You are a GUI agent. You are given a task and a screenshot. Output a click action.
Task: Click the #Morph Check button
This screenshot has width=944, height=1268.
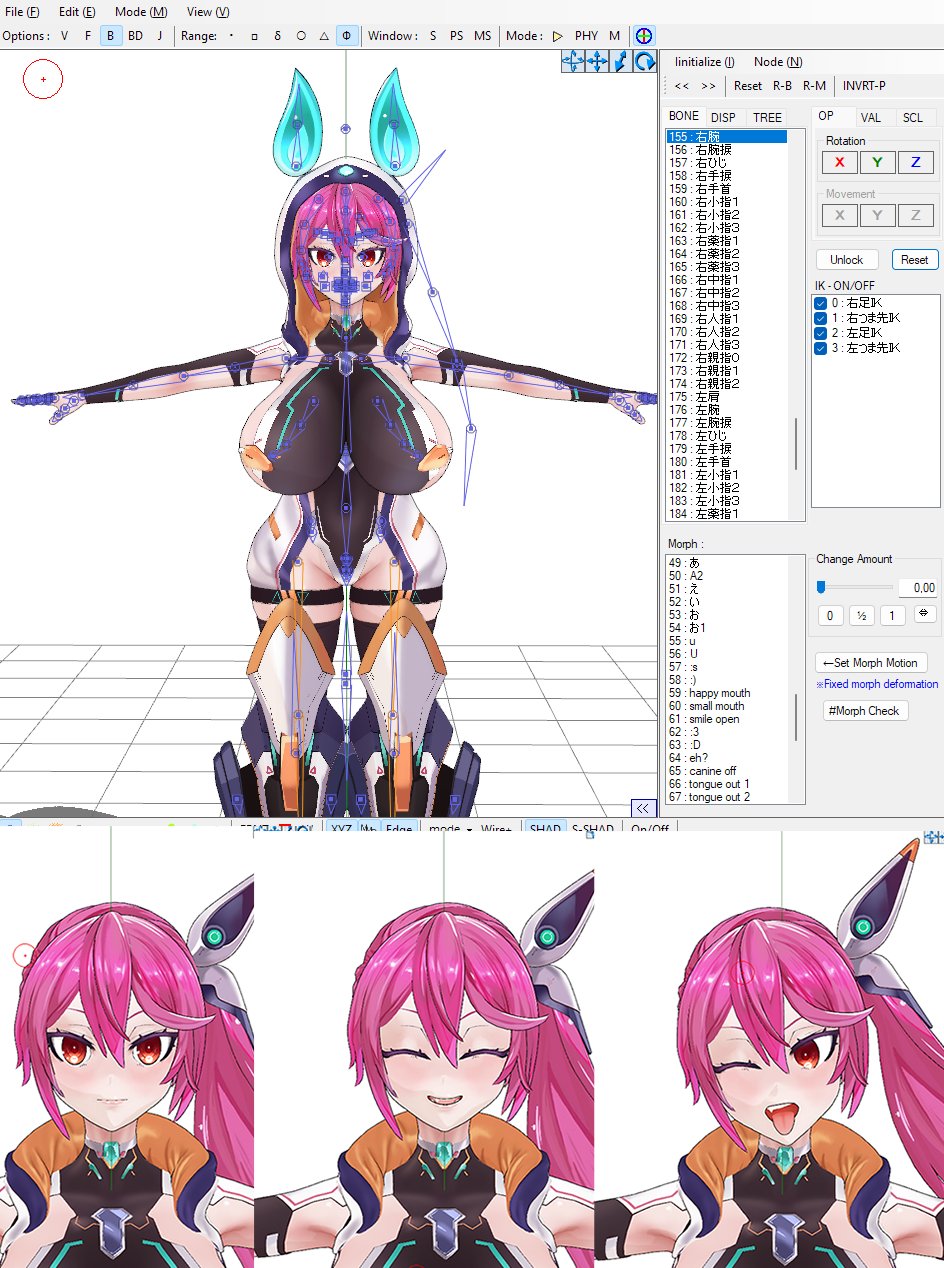tap(865, 711)
